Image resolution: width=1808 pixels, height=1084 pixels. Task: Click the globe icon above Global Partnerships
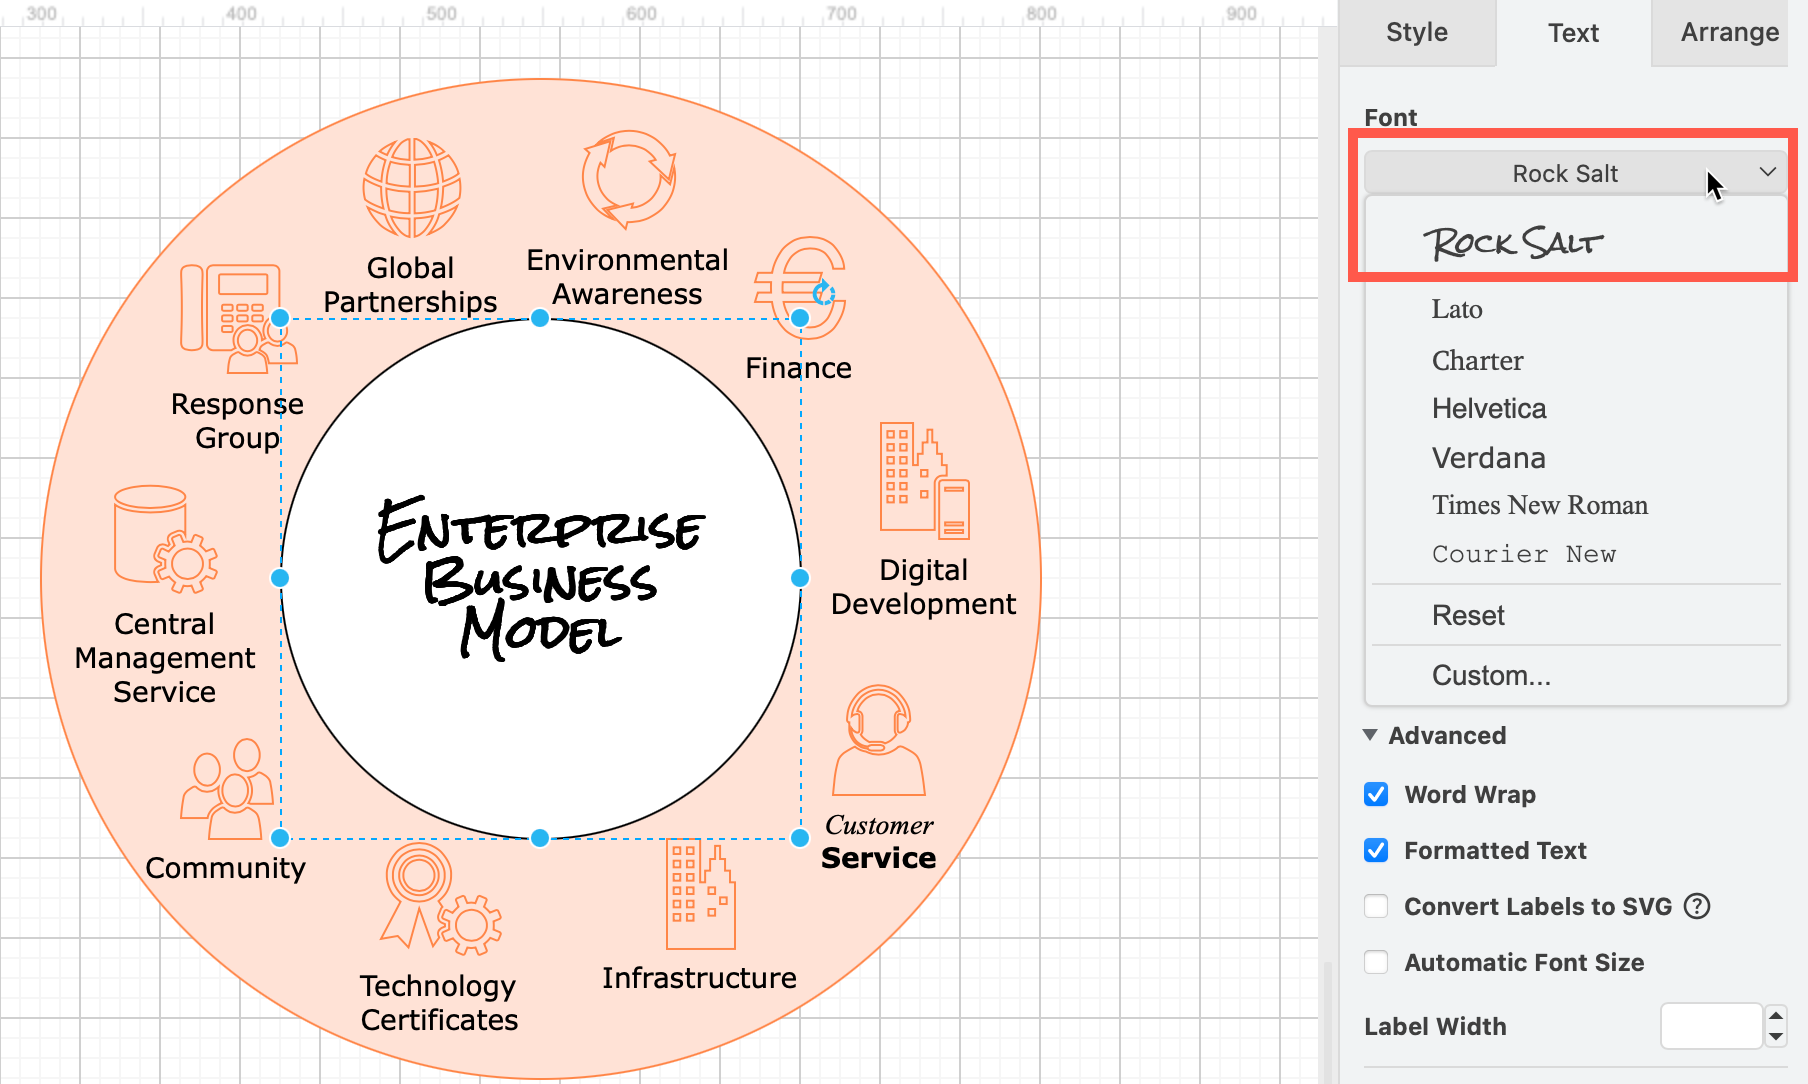click(412, 188)
